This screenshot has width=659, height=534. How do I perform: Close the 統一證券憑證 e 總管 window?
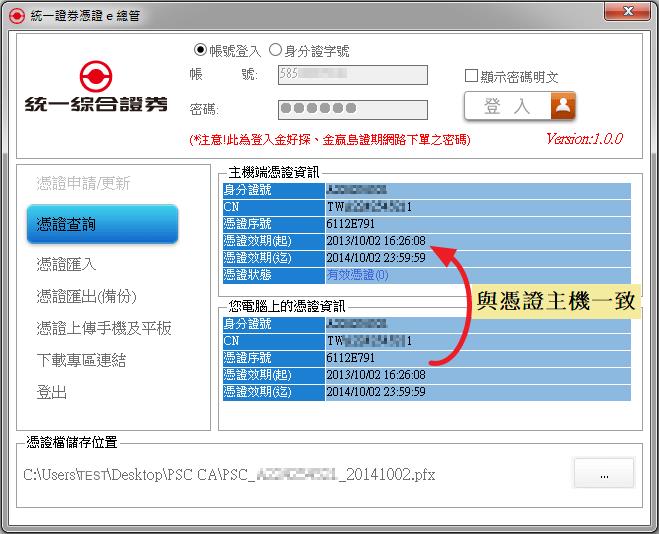coord(627,11)
